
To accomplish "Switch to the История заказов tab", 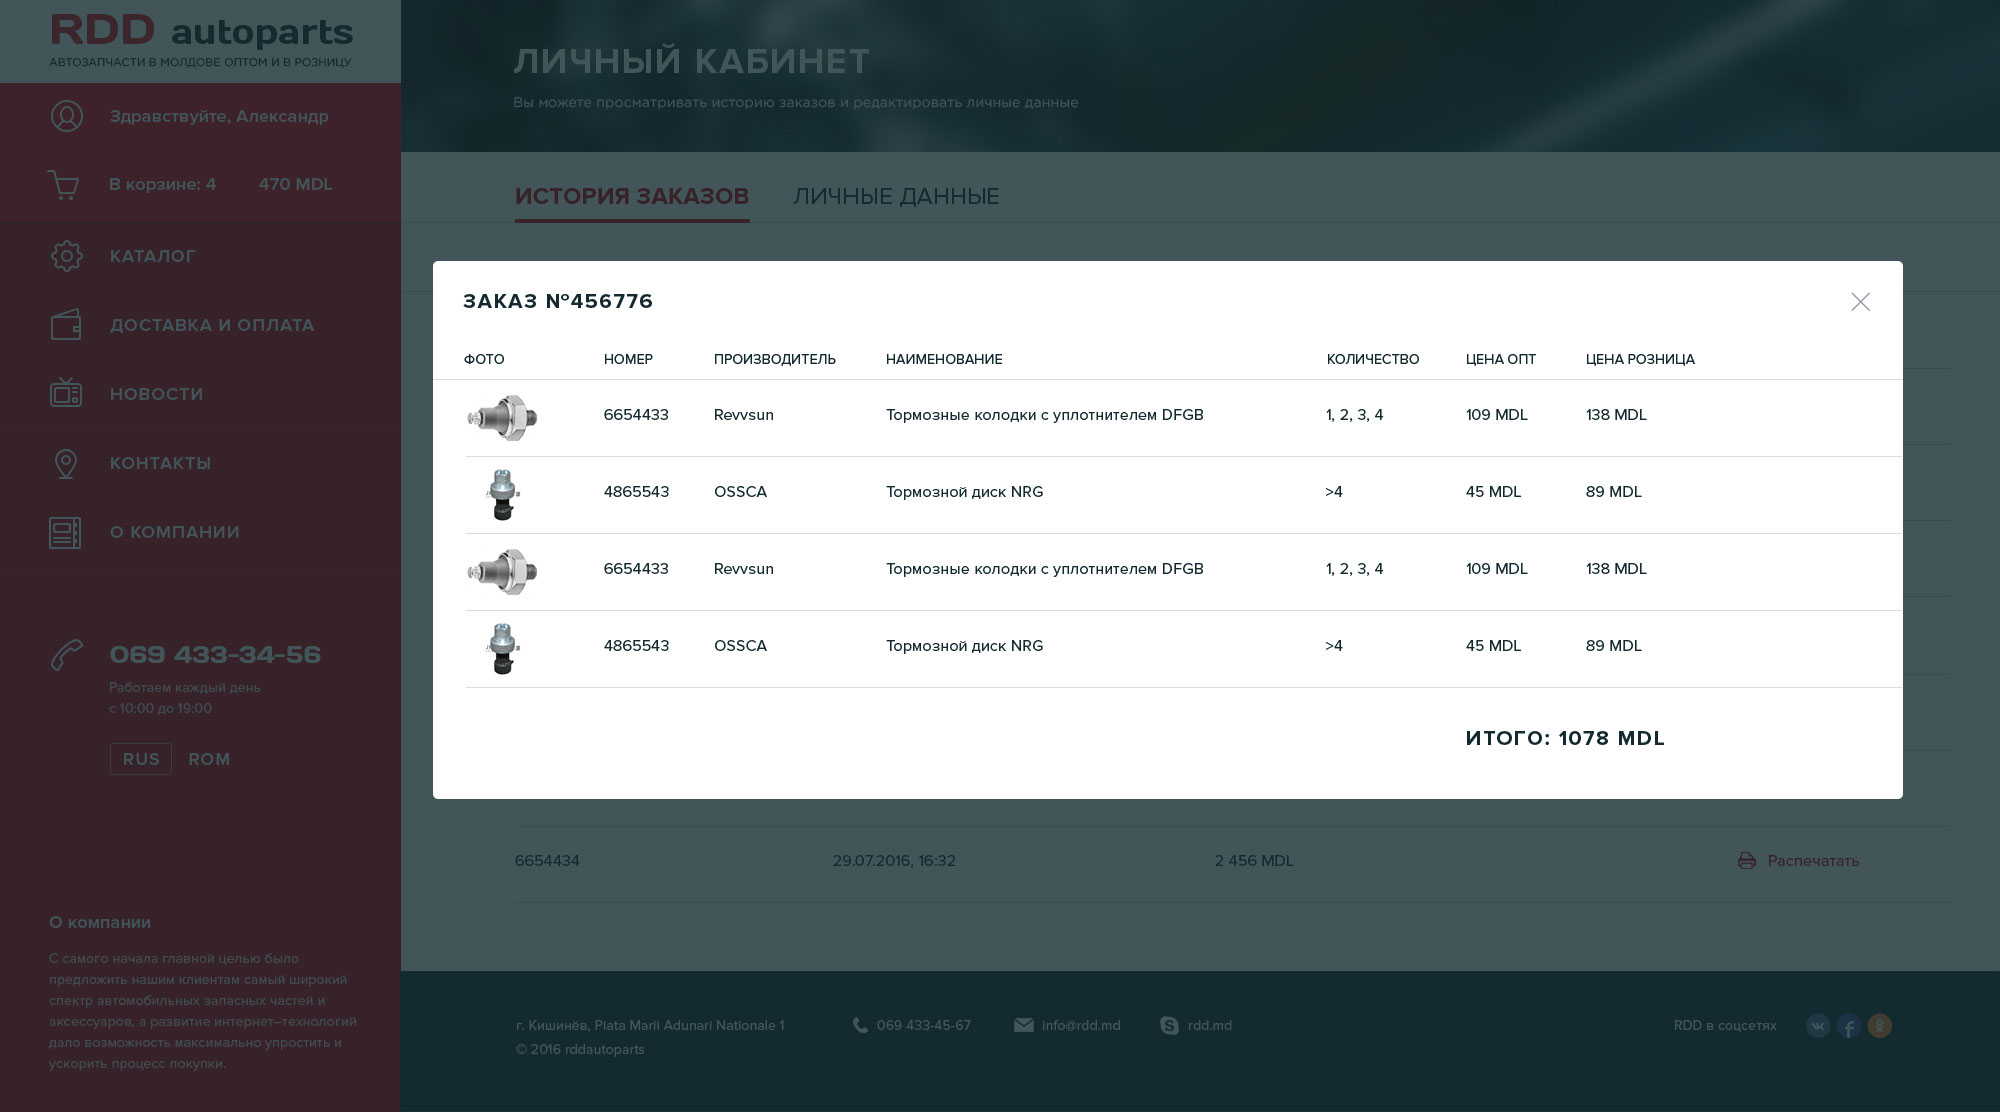I will pyautogui.click(x=632, y=196).
